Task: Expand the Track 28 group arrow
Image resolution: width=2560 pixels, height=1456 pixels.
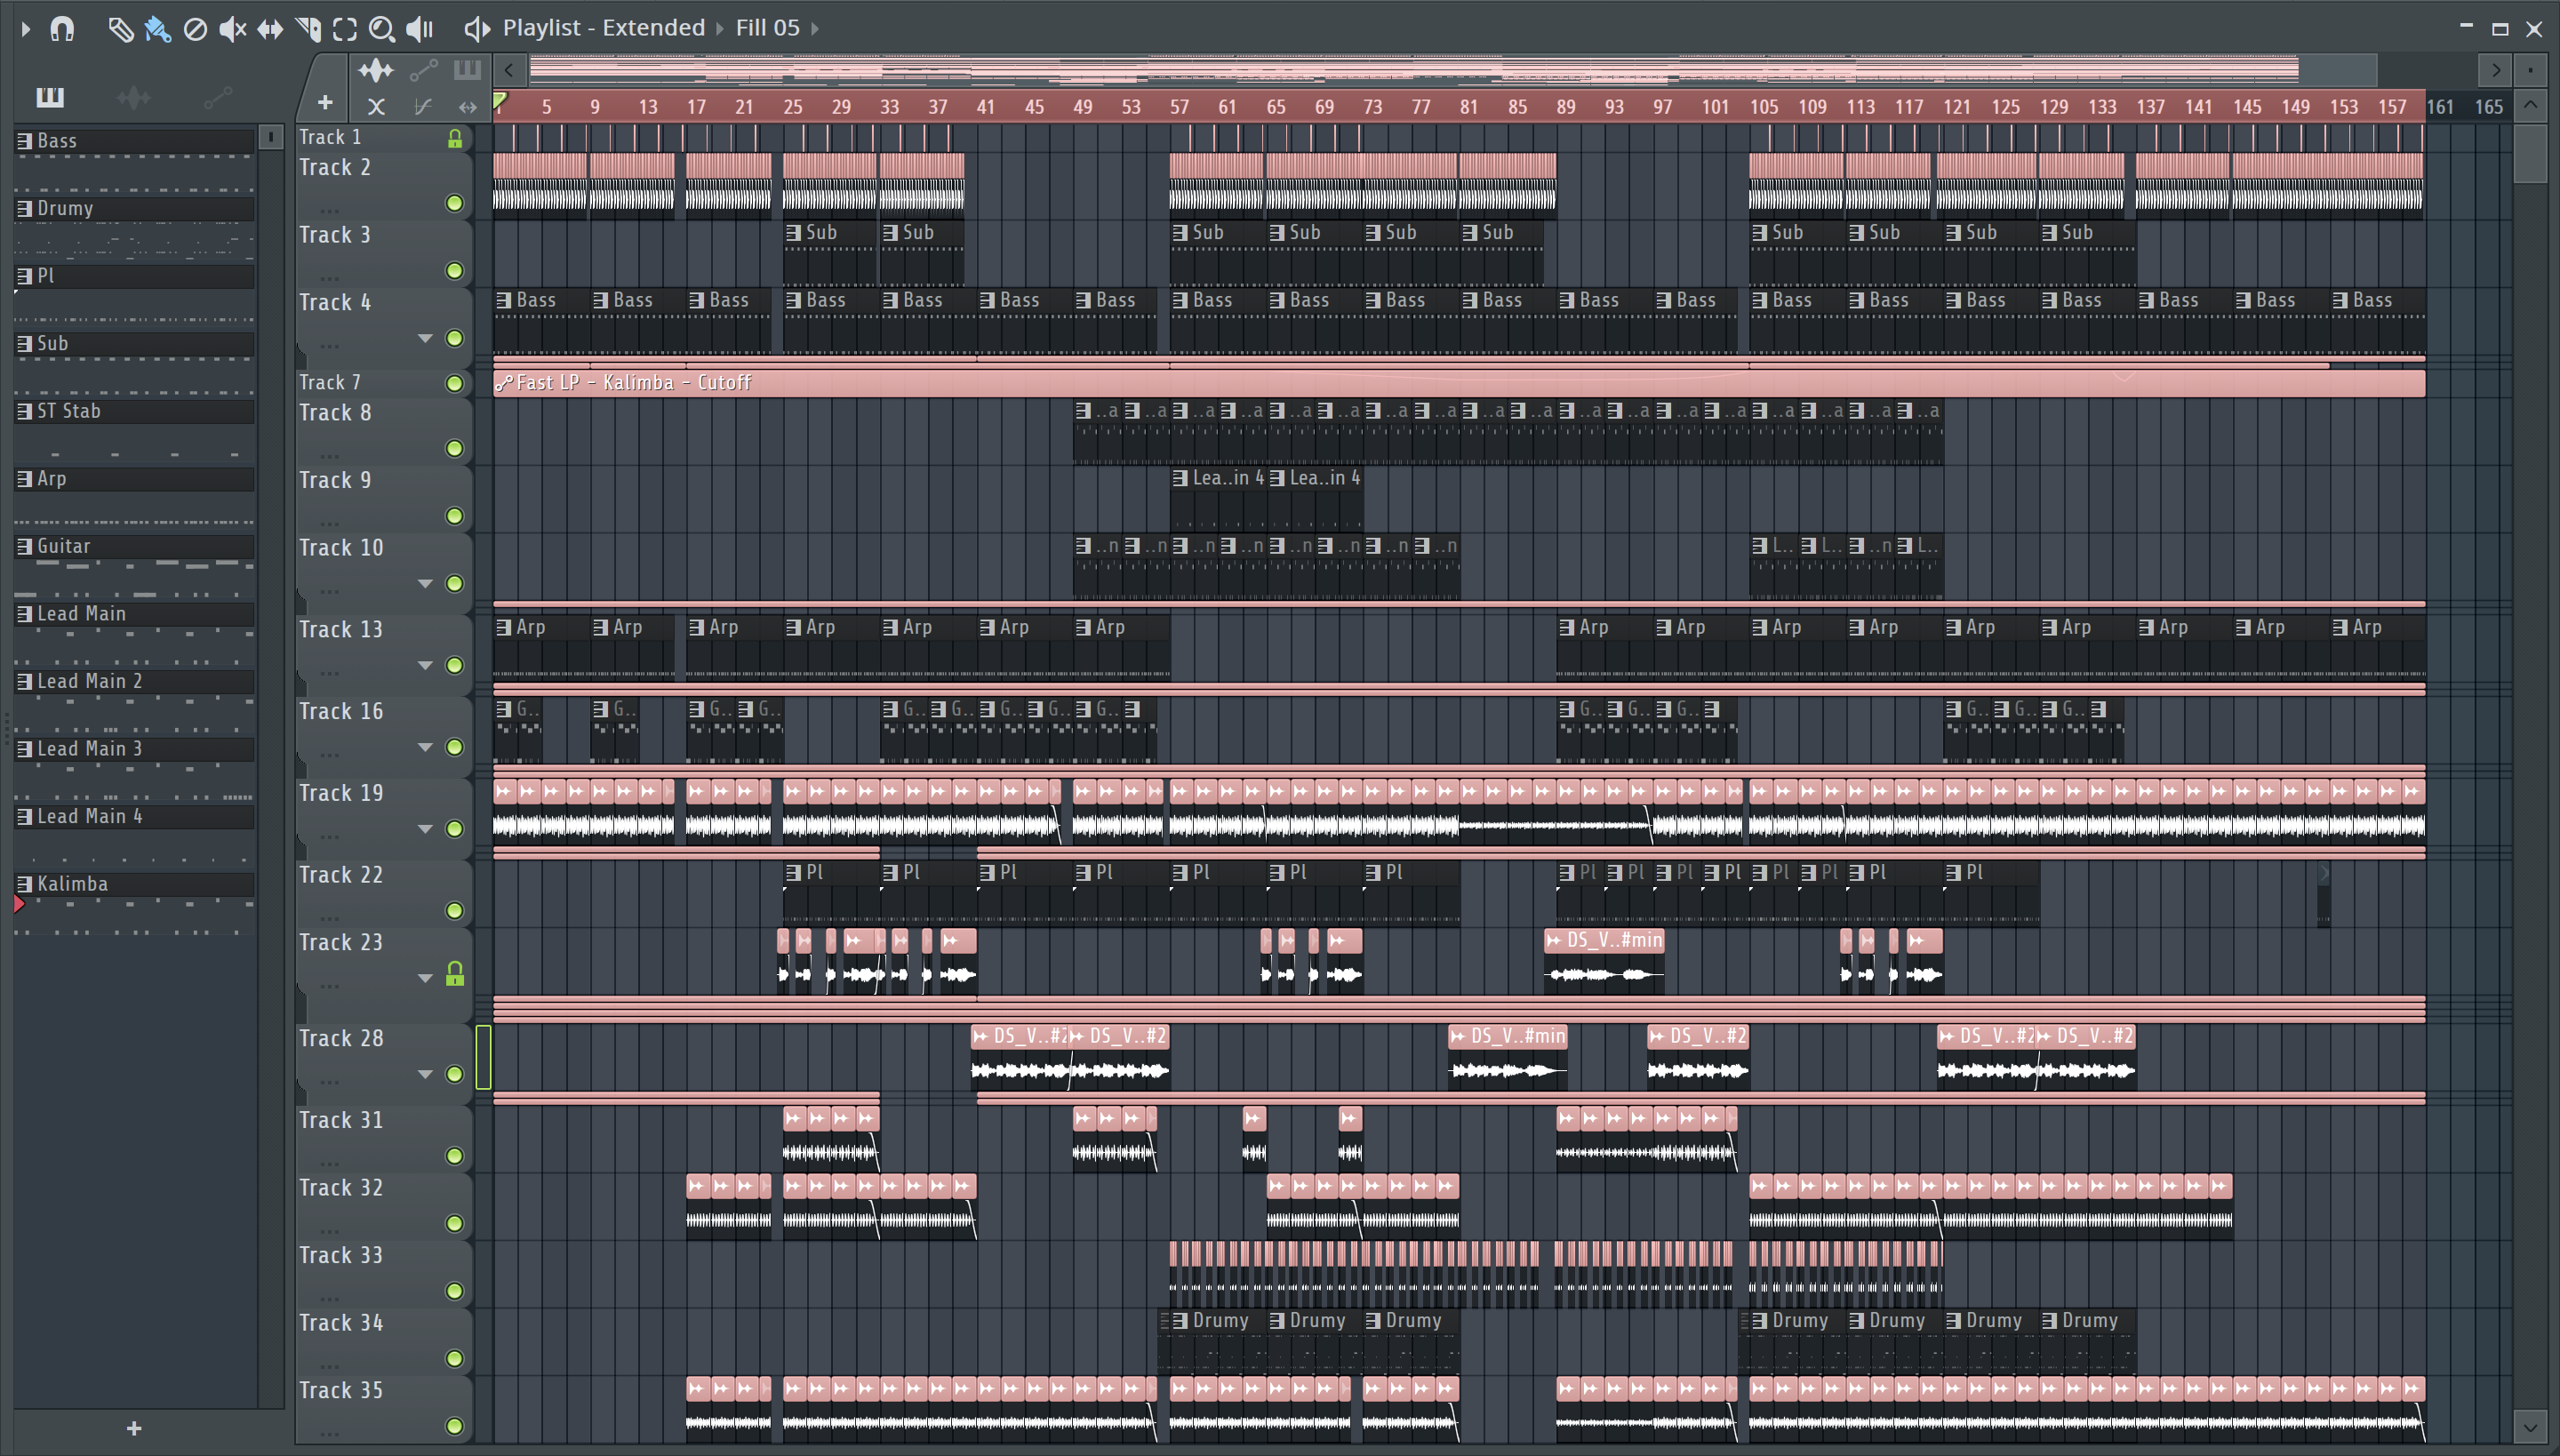Action: 425,1075
